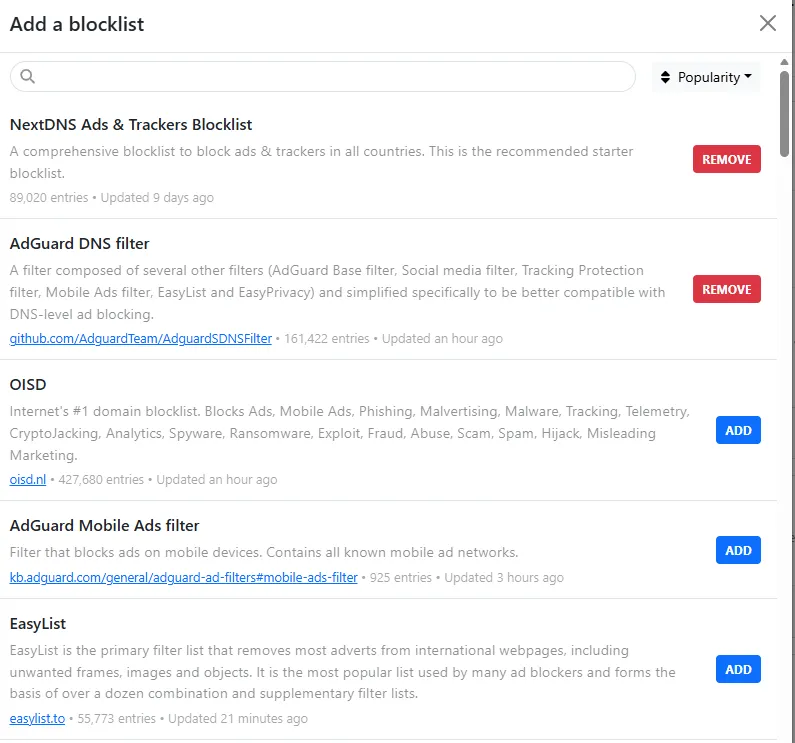Visit the oisd.nl link
795x743 pixels.
(28, 480)
